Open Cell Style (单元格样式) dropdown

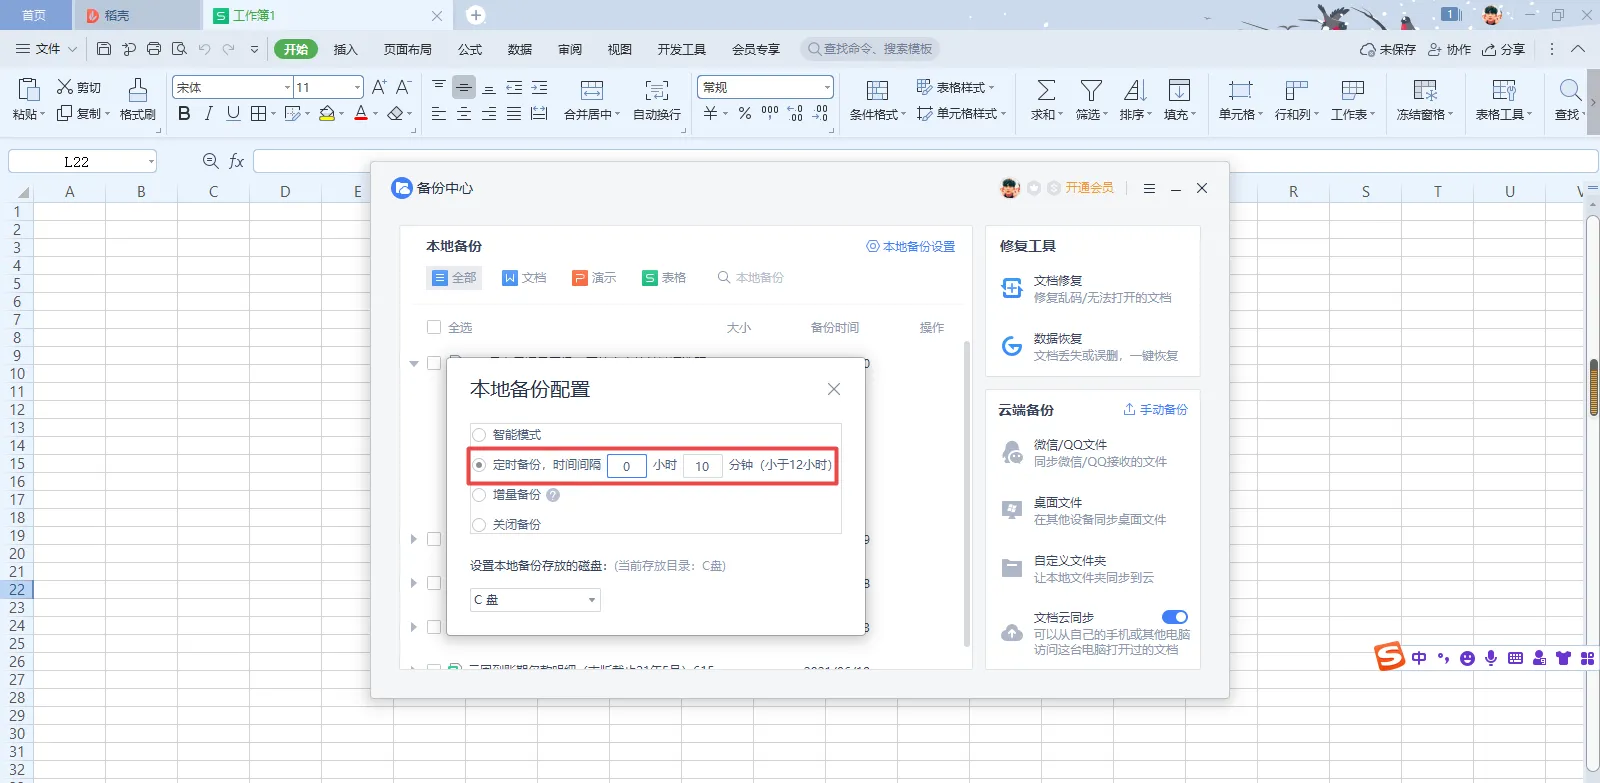click(x=1003, y=114)
